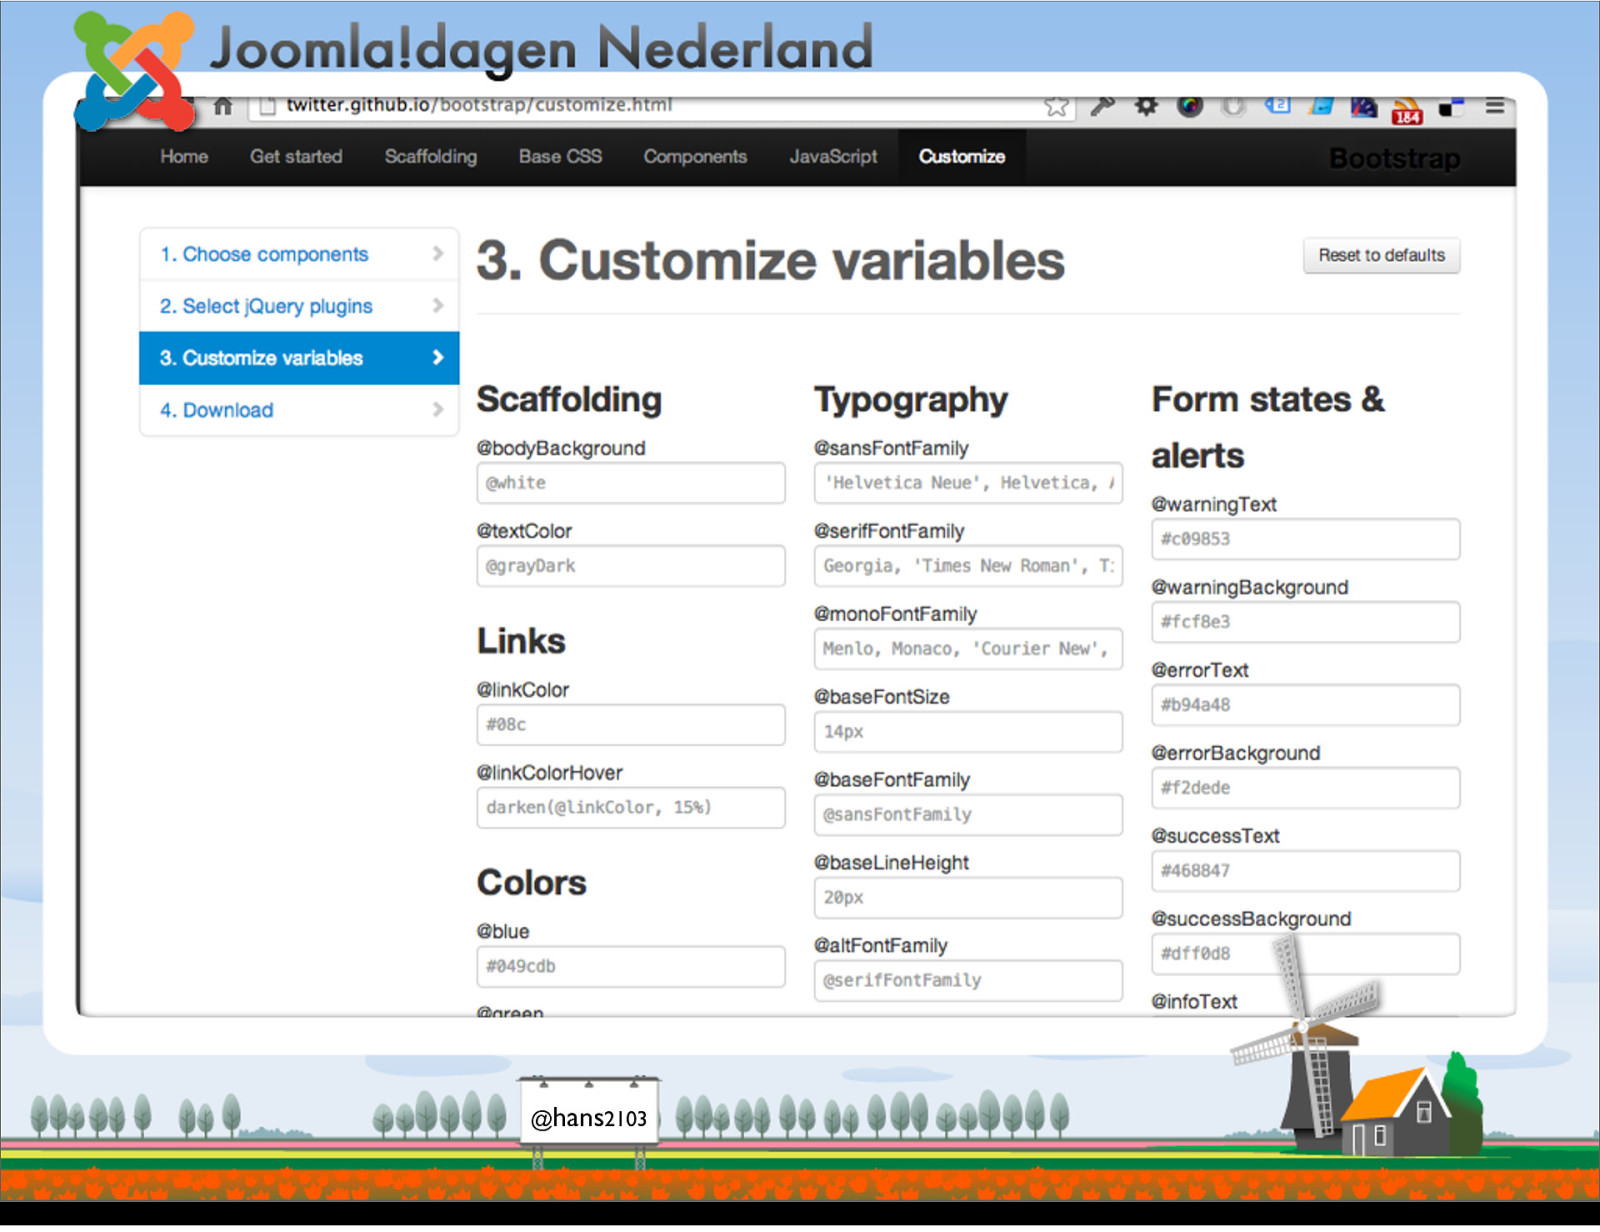The width and height of the screenshot is (1600, 1232).
Task: Click the black and white squares extension icon
Action: (x=1451, y=107)
